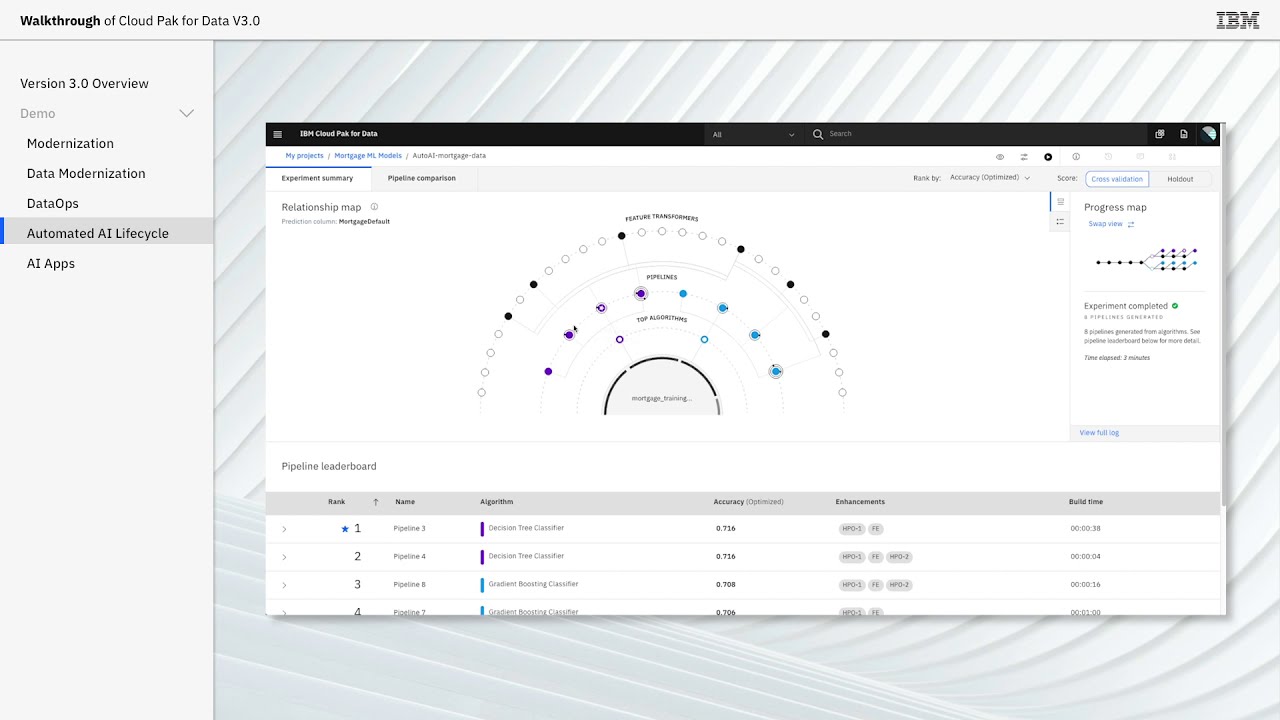Select DataOps in sidebar
Screen dimensions: 1280x720
(53, 204)
